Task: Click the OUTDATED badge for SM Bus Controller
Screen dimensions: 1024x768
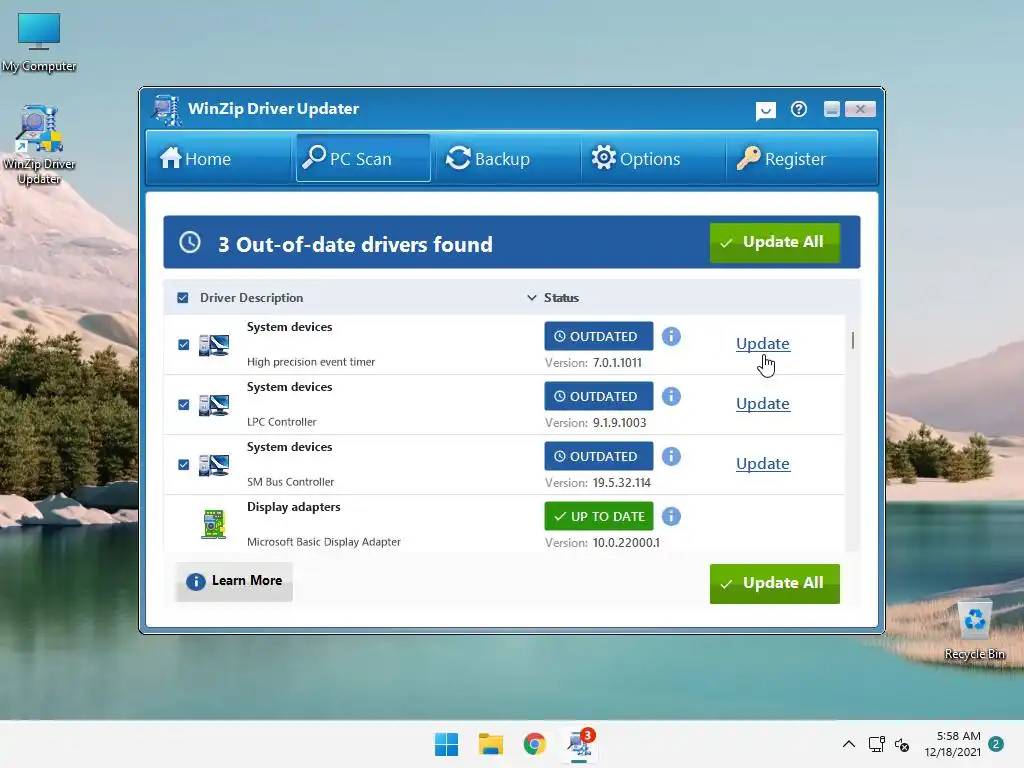Action: (x=599, y=456)
